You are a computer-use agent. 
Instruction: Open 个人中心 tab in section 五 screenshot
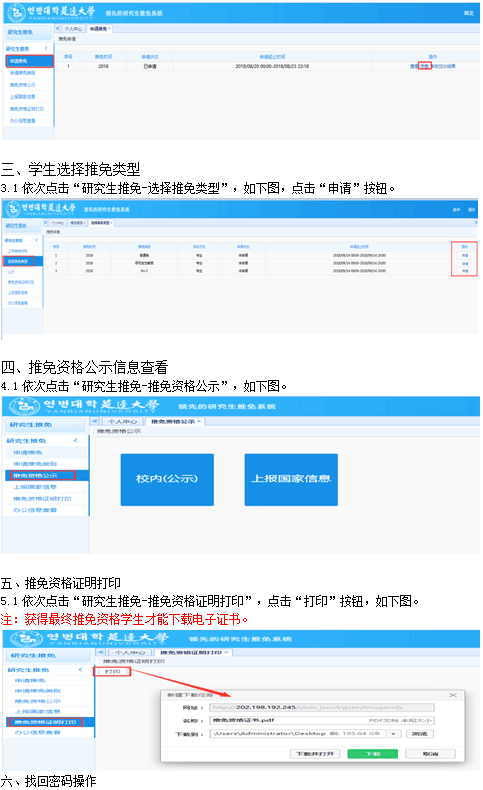tap(130, 652)
